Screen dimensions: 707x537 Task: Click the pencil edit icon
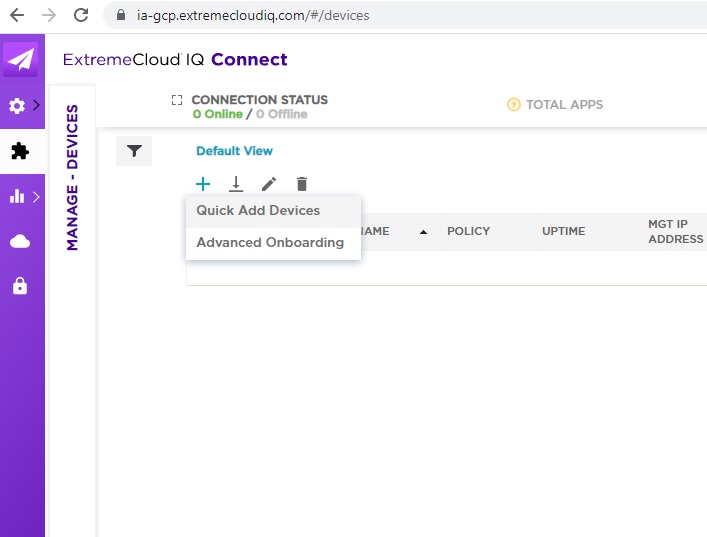268,184
